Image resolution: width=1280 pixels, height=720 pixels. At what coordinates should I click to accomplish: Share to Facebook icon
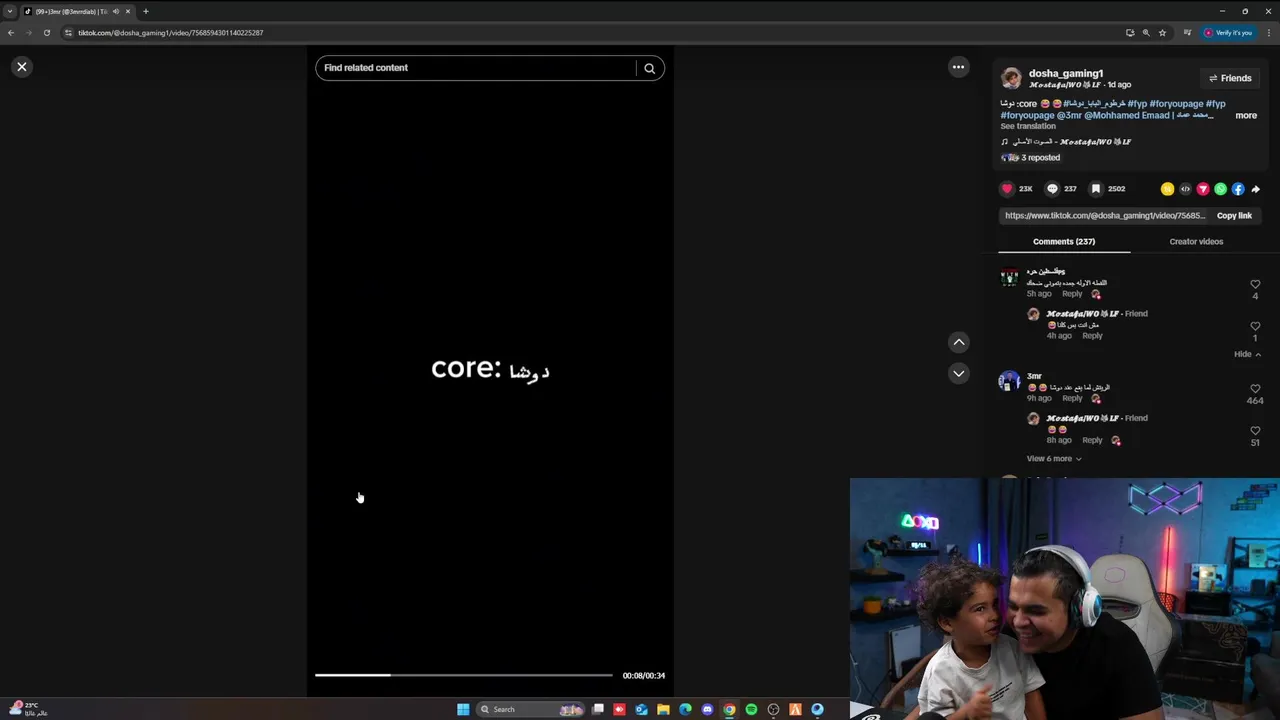1238,189
